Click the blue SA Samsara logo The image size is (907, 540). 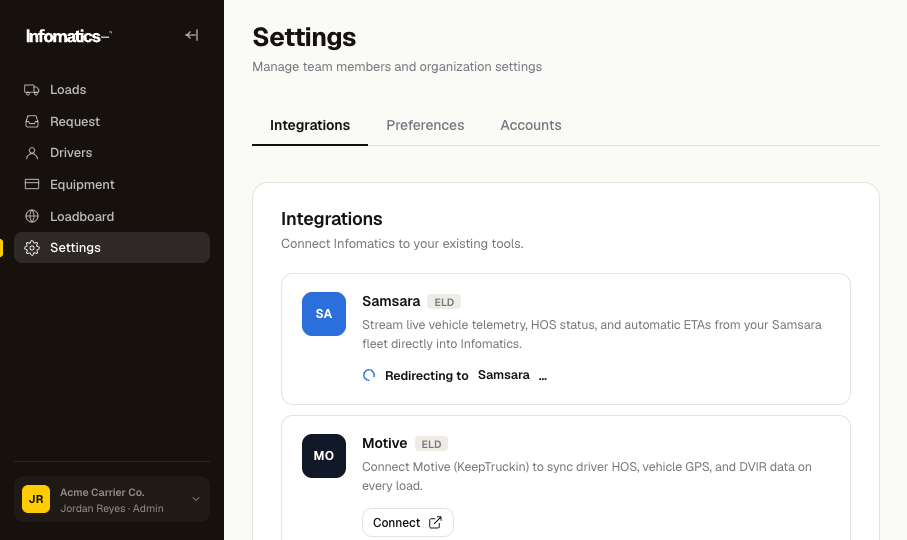(x=324, y=314)
